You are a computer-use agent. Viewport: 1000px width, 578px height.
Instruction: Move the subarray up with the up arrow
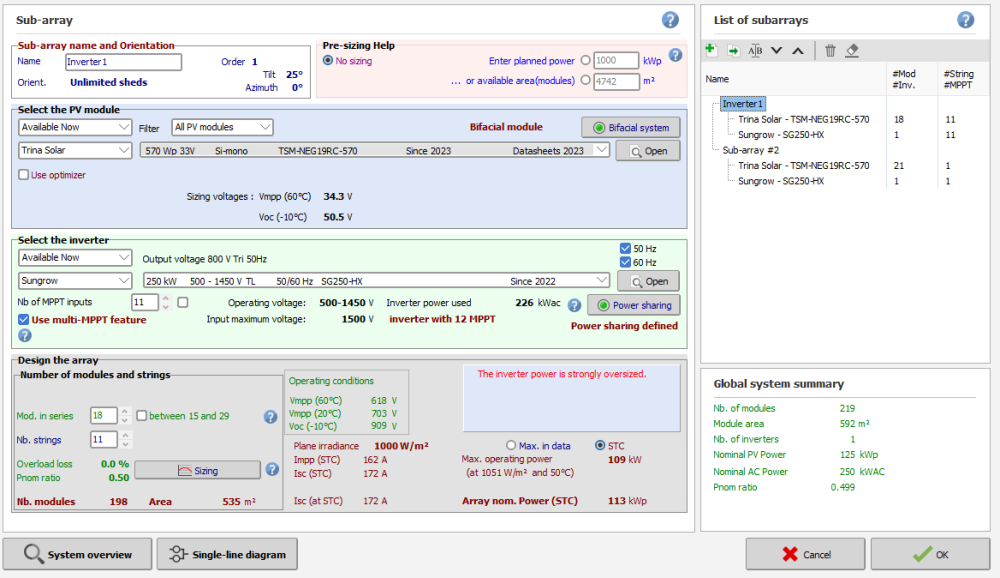point(798,50)
